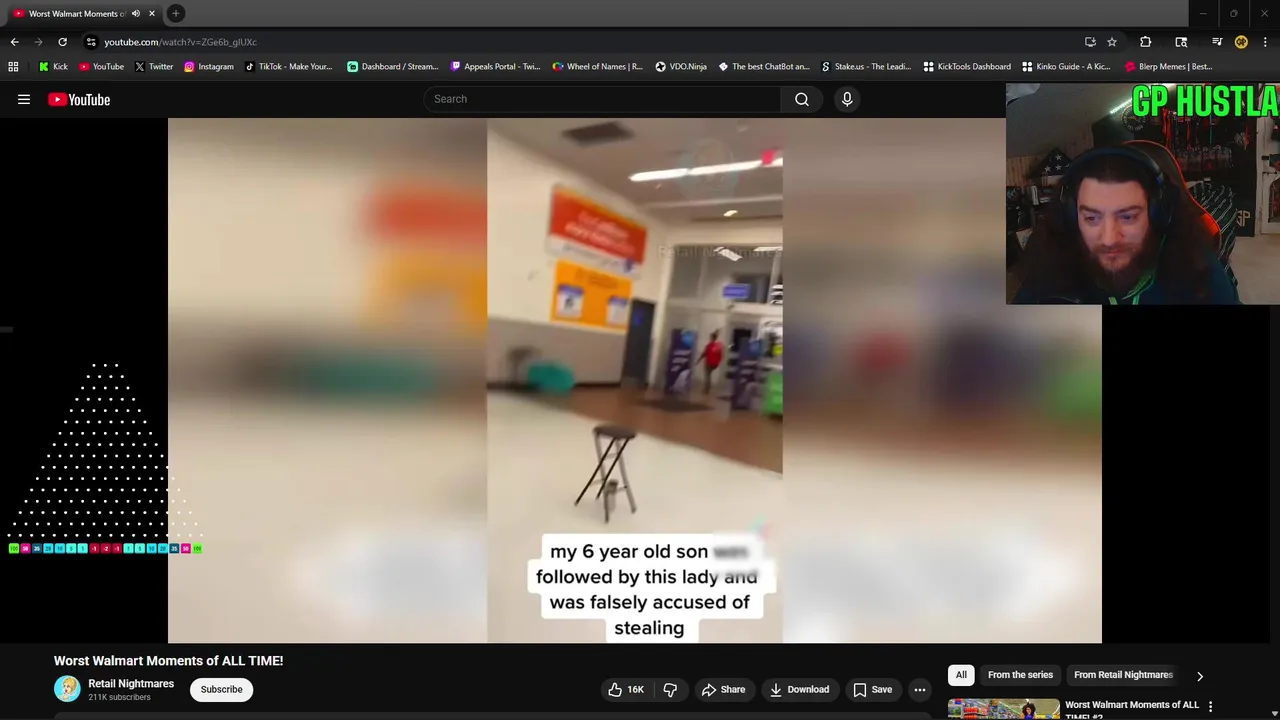The image size is (1280, 720).
Task: Open the Chrome three-dot menu
Action: coord(1266,42)
